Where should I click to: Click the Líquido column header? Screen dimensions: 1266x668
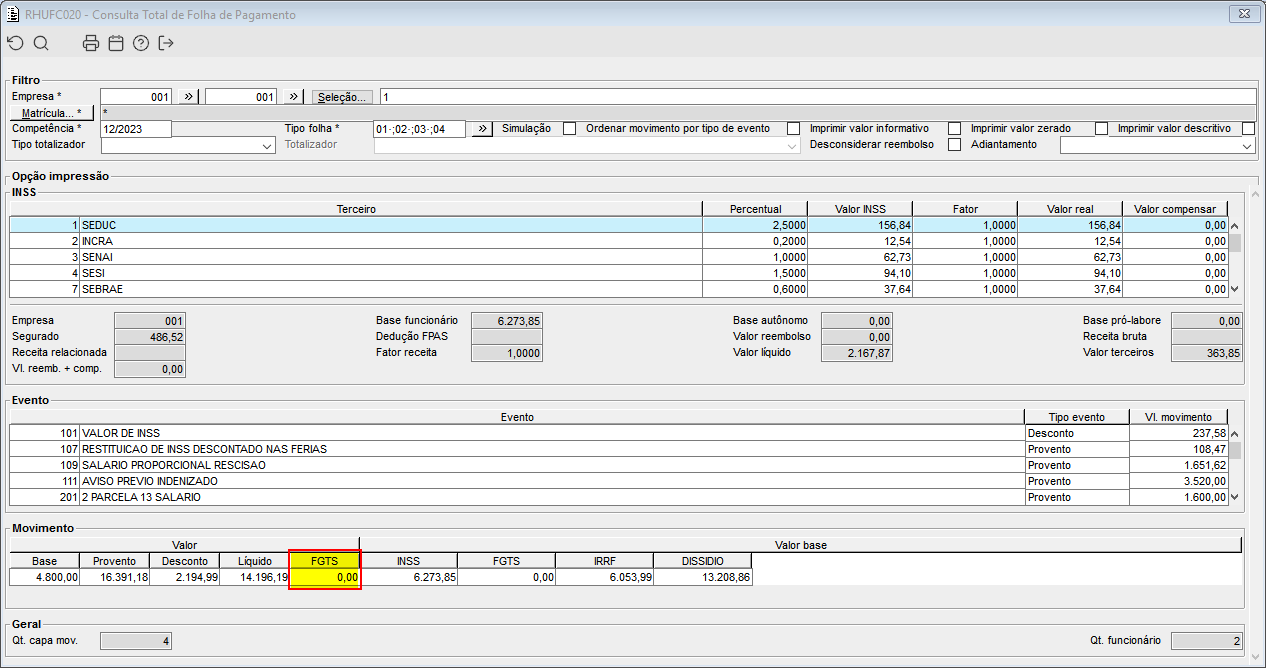point(255,561)
